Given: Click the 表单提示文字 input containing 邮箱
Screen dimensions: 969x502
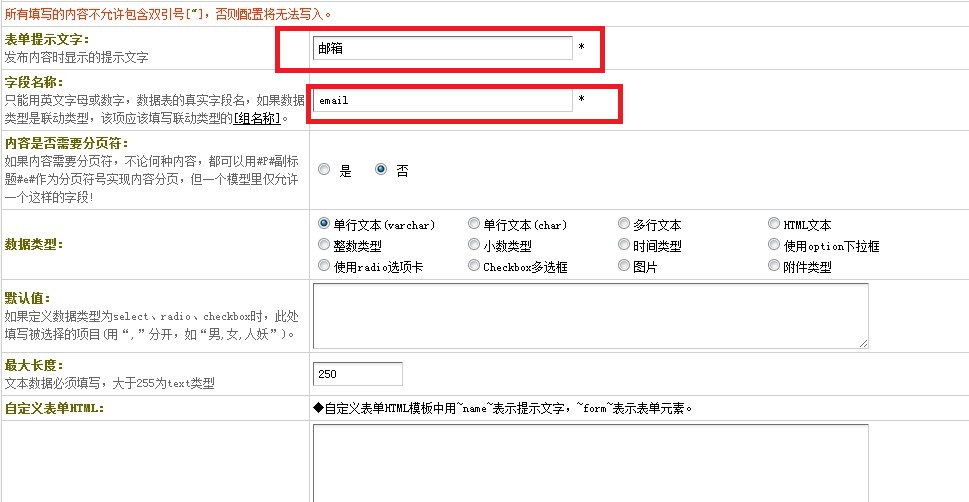Looking at the screenshot, I should (442, 48).
